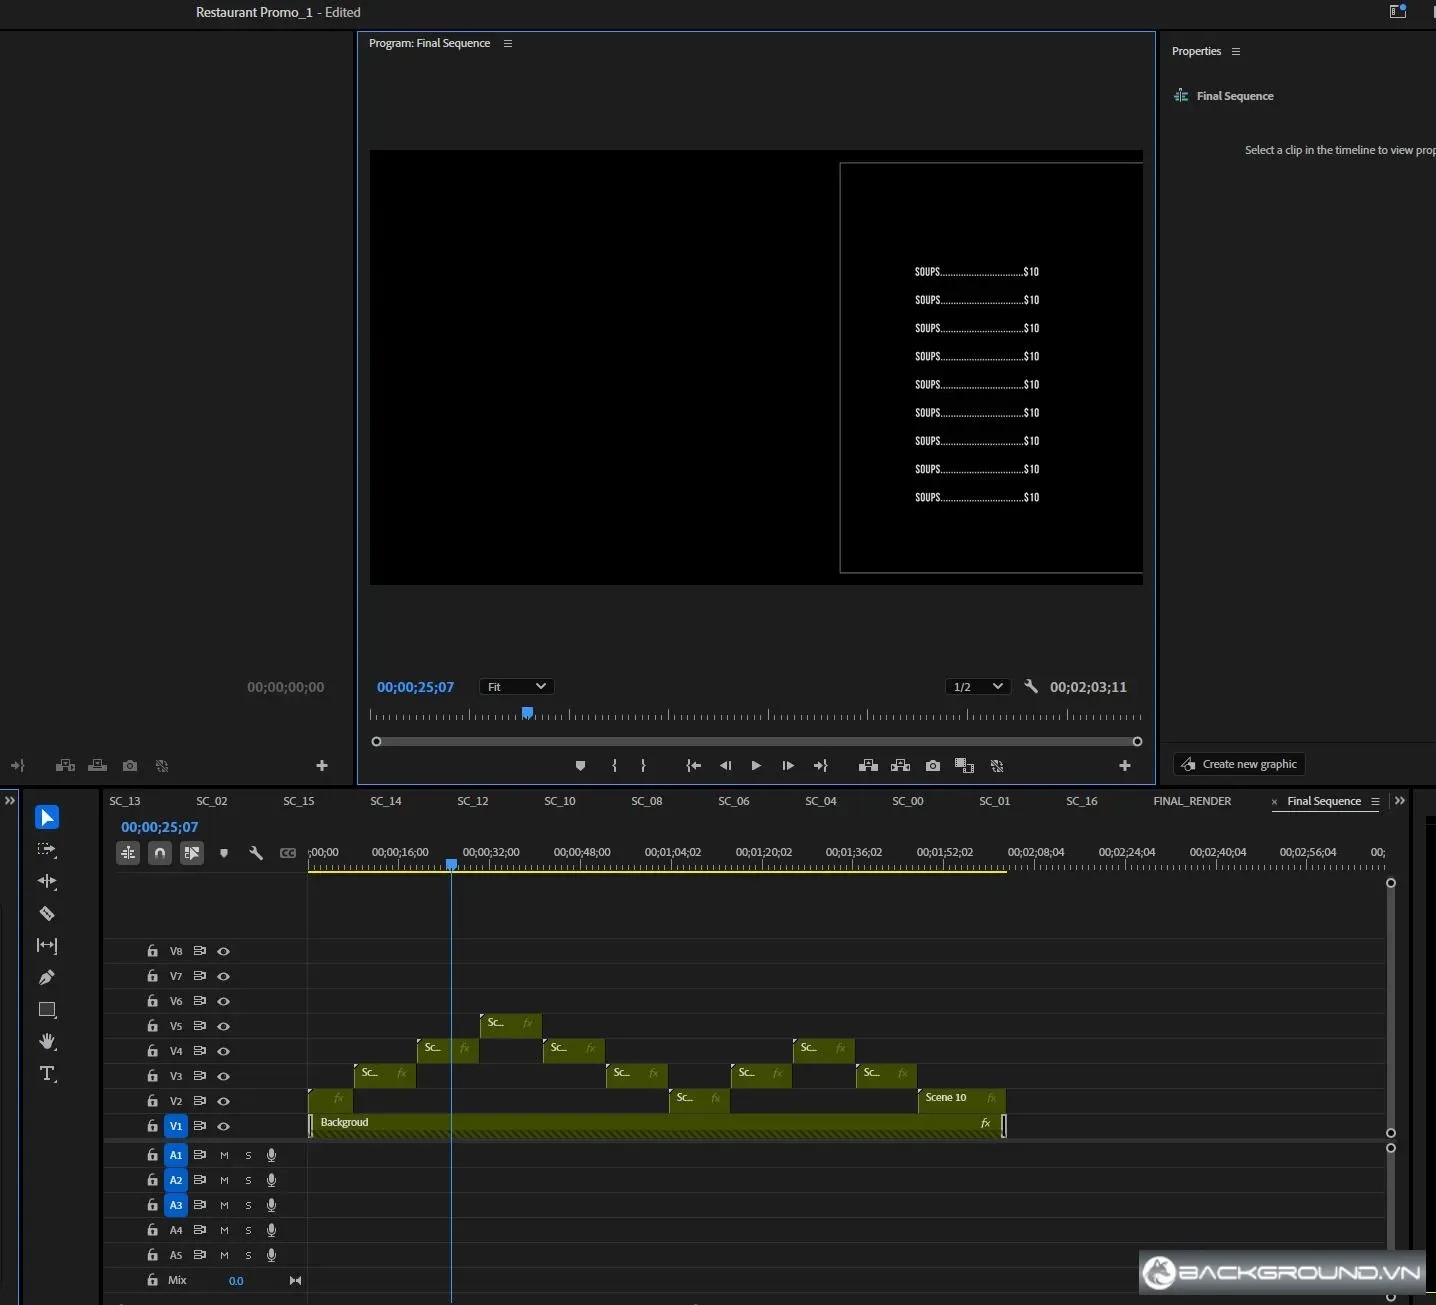
Task: Close the Final Sequence tab
Action: (1274, 802)
